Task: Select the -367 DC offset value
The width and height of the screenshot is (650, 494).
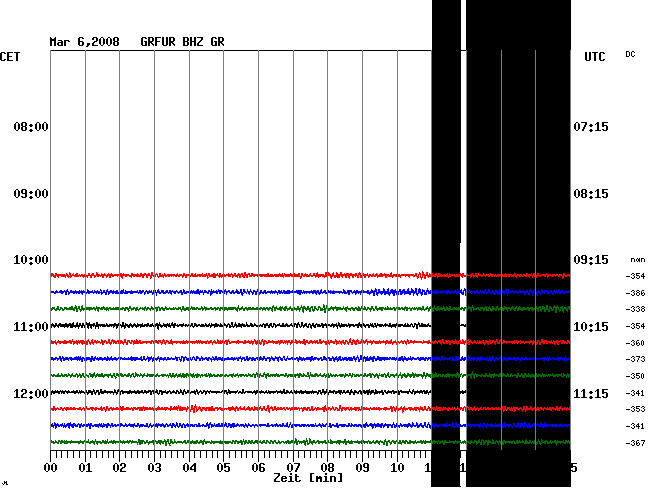Action: [635, 443]
